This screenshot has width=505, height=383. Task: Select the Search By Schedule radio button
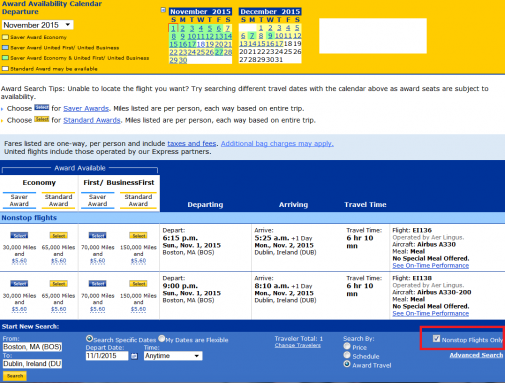coord(347,355)
